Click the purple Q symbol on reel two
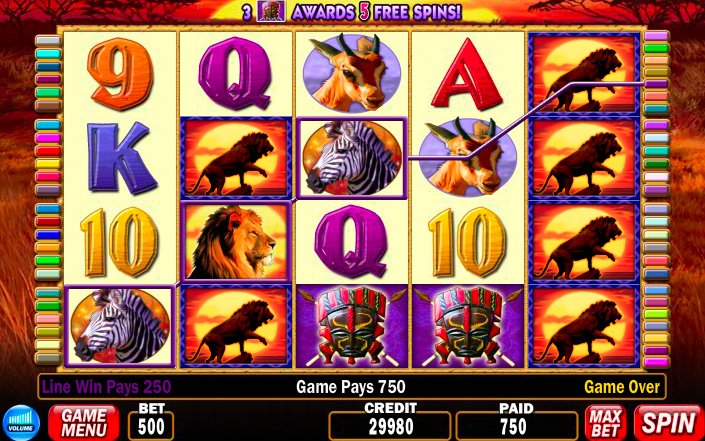 tap(236, 73)
